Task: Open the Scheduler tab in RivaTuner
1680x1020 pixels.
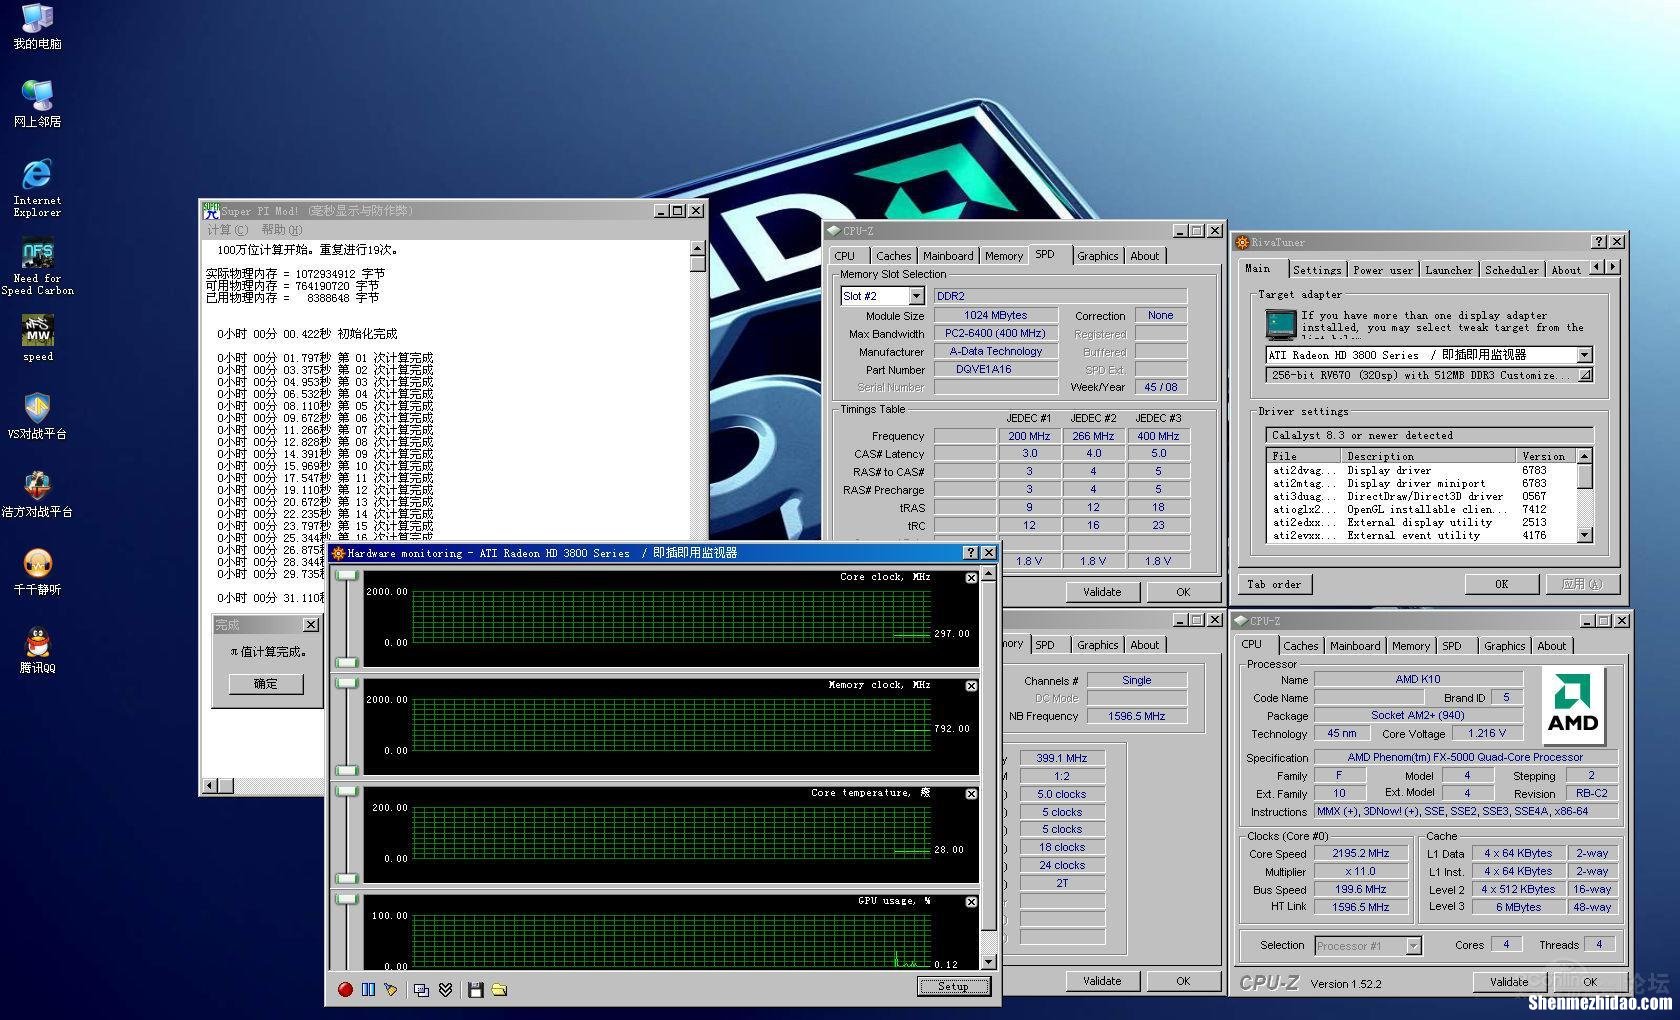Action: 1512,270
